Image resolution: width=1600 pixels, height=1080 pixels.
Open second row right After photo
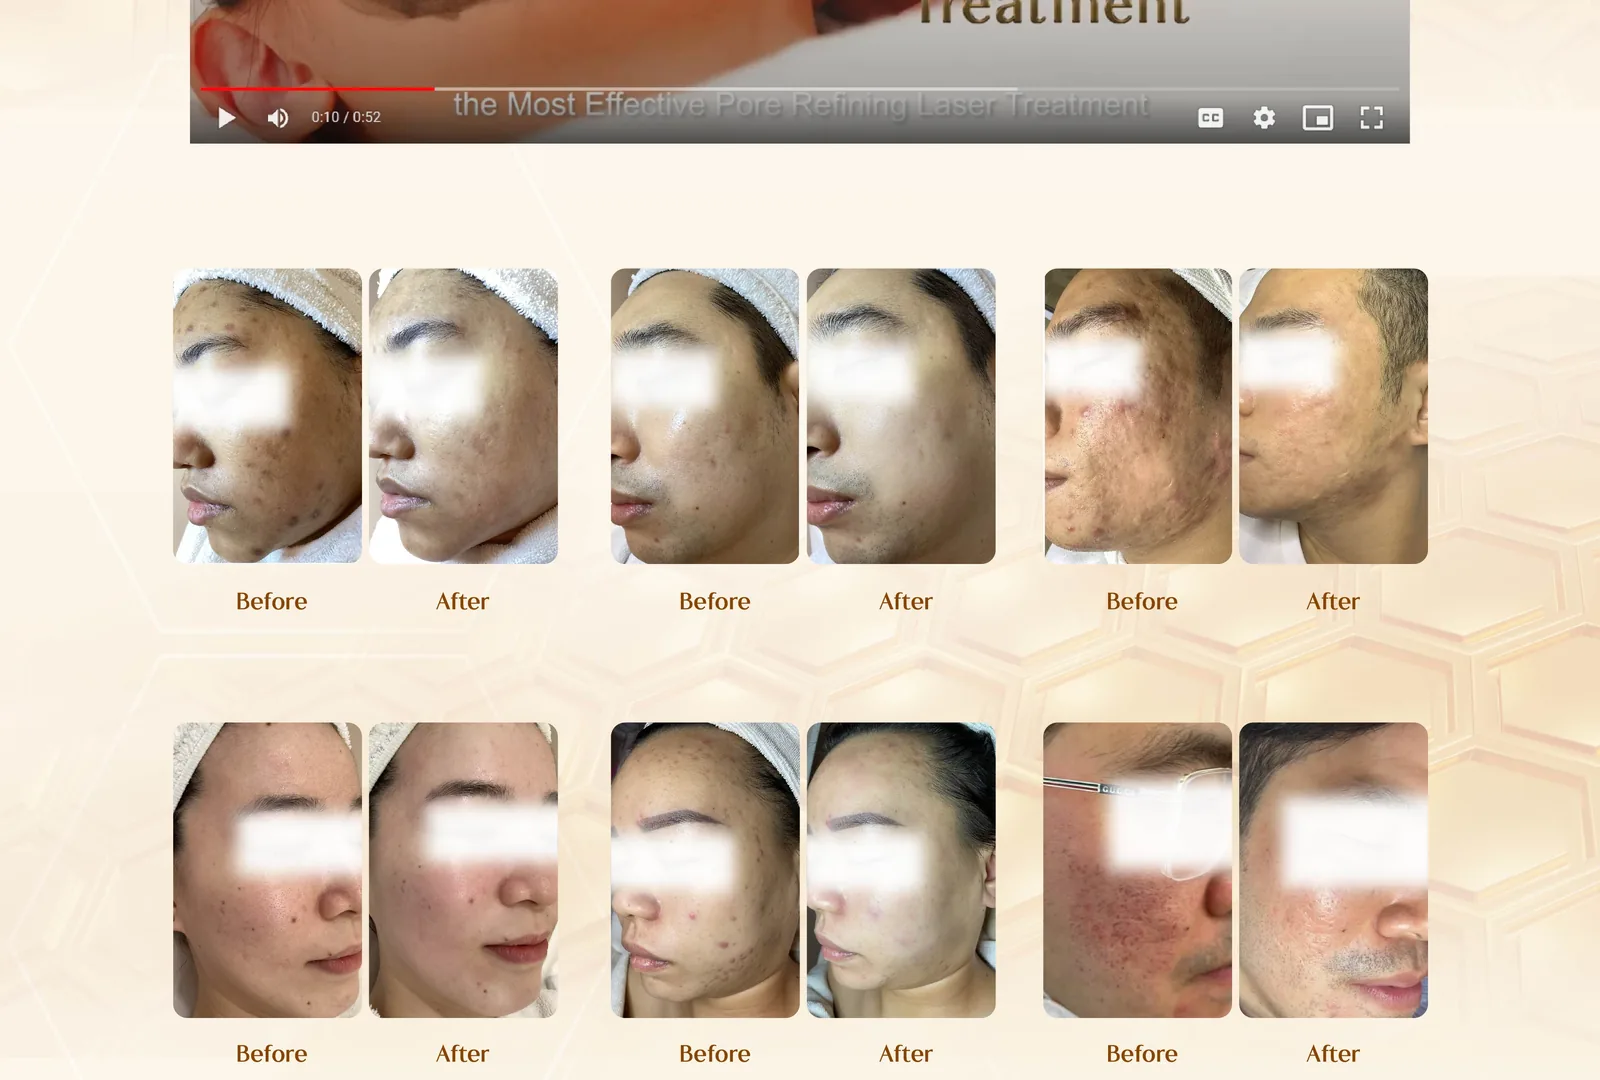click(x=1334, y=870)
